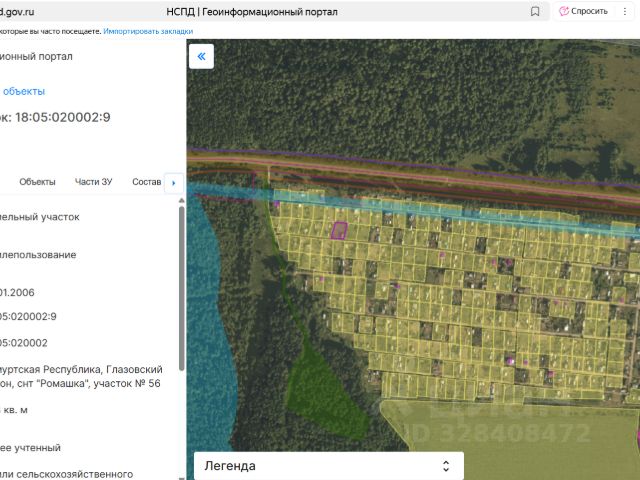Select the address text участок № 56
This screenshot has height=480, width=640.
(x=127, y=384)
